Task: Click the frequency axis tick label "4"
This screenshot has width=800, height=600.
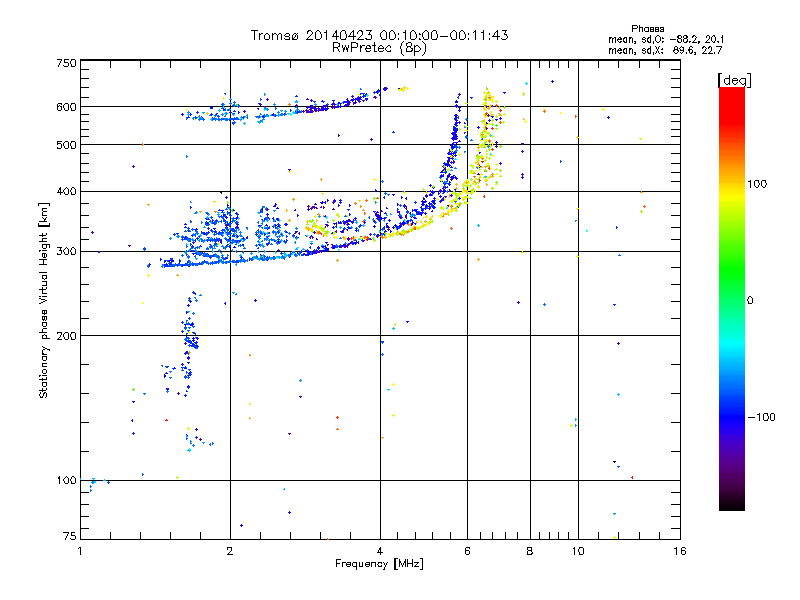Action: click(380, 551)
